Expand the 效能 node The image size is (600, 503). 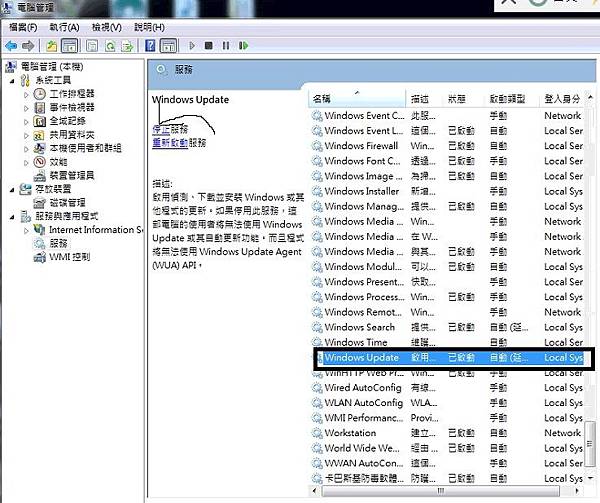(26, 162)
